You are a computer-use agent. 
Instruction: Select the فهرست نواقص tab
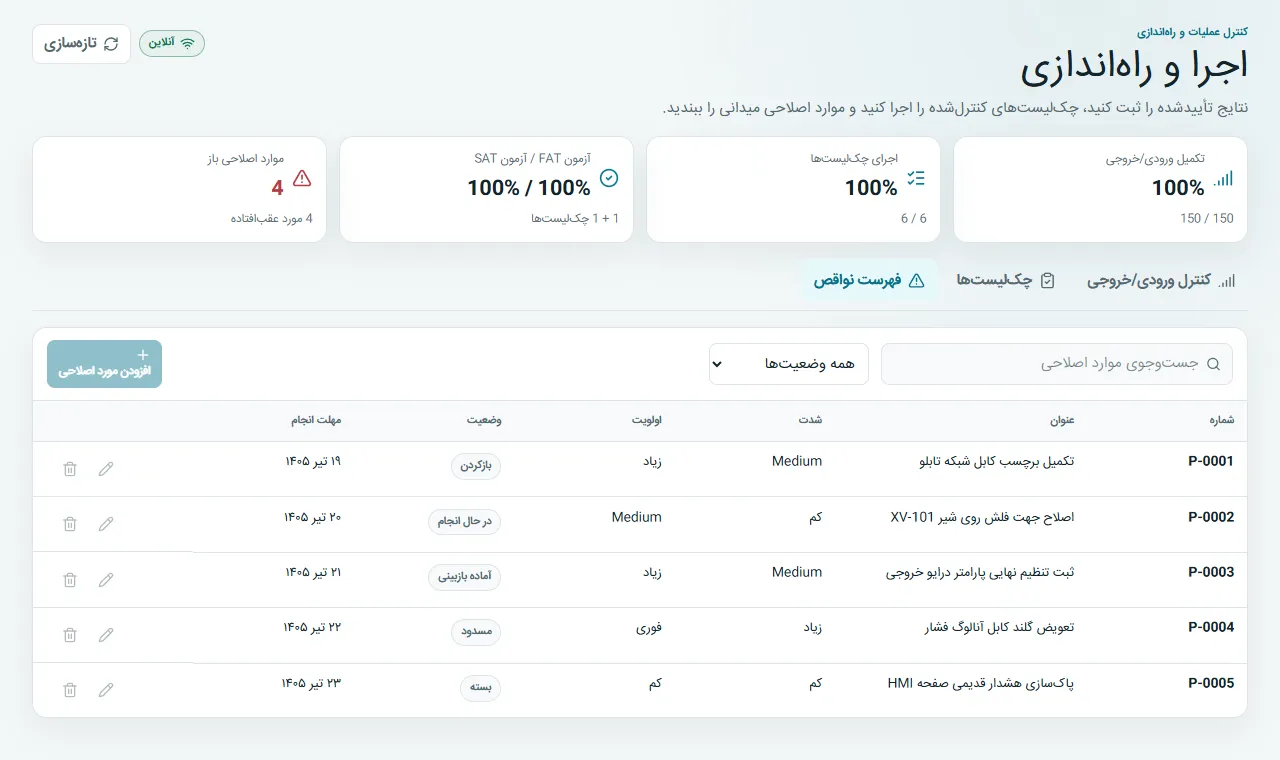(869, 281)
